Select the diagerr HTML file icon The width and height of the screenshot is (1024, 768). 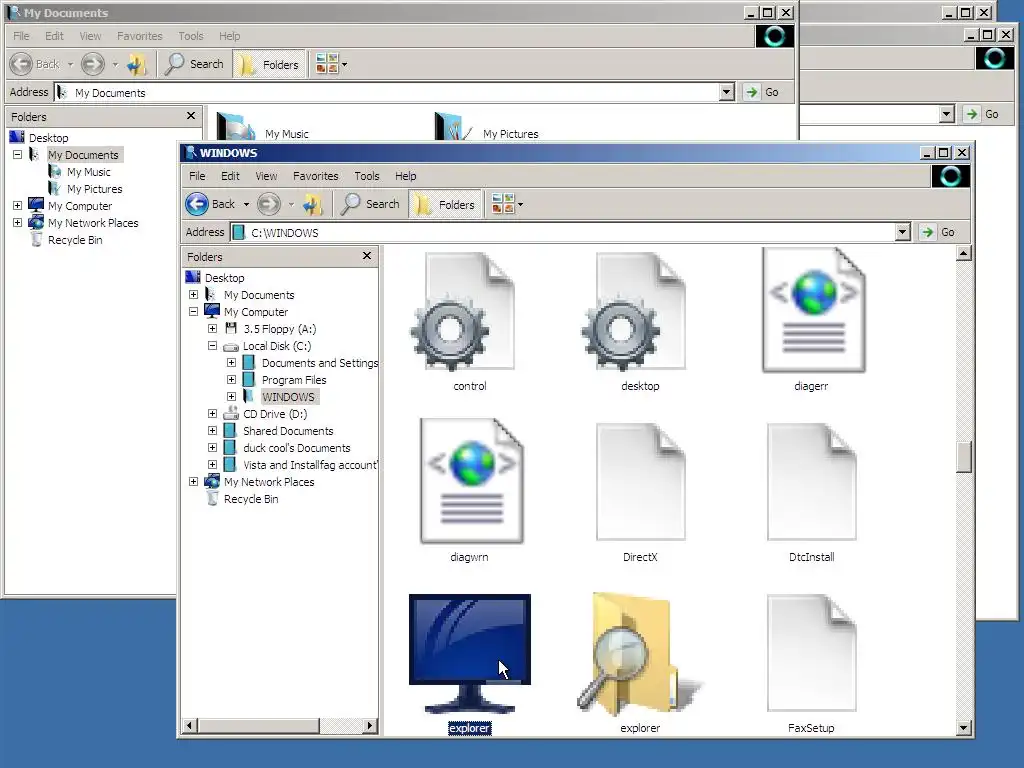[812, 311]
